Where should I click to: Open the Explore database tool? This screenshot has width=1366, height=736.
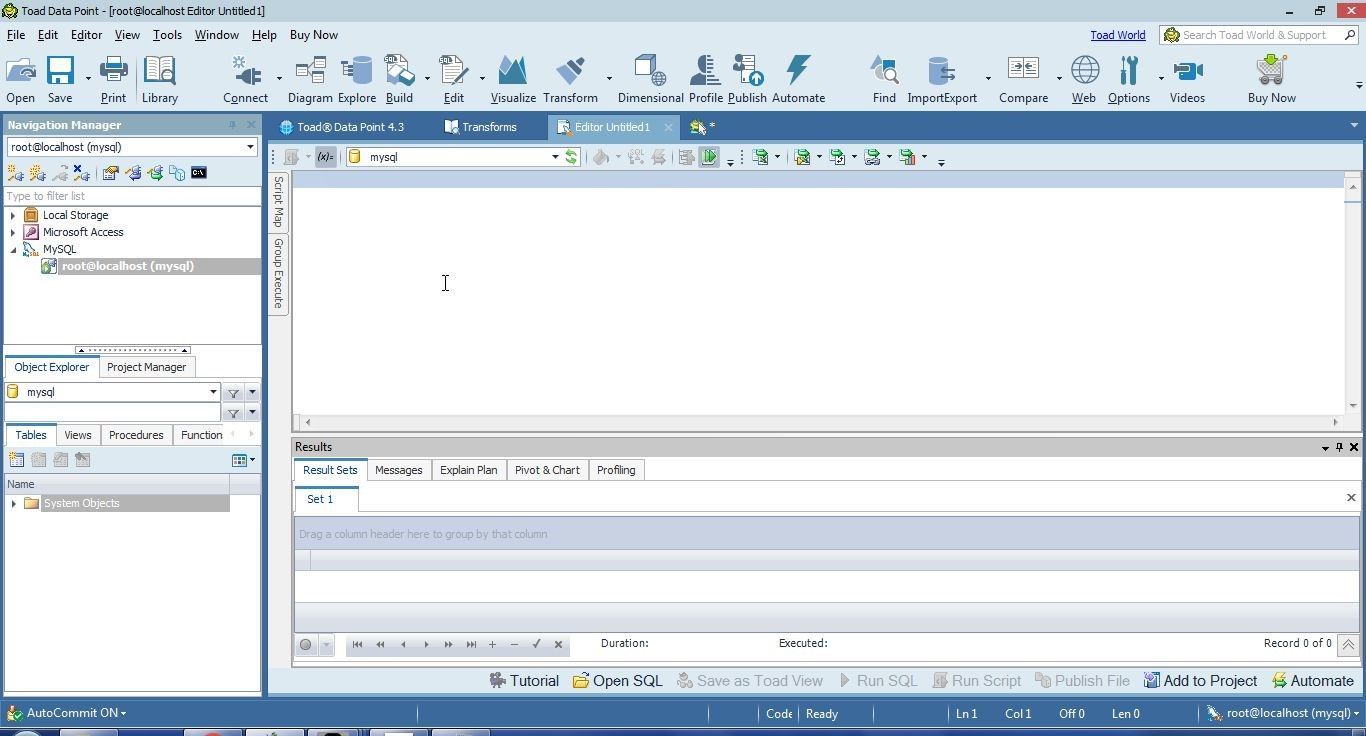(356, 79)
